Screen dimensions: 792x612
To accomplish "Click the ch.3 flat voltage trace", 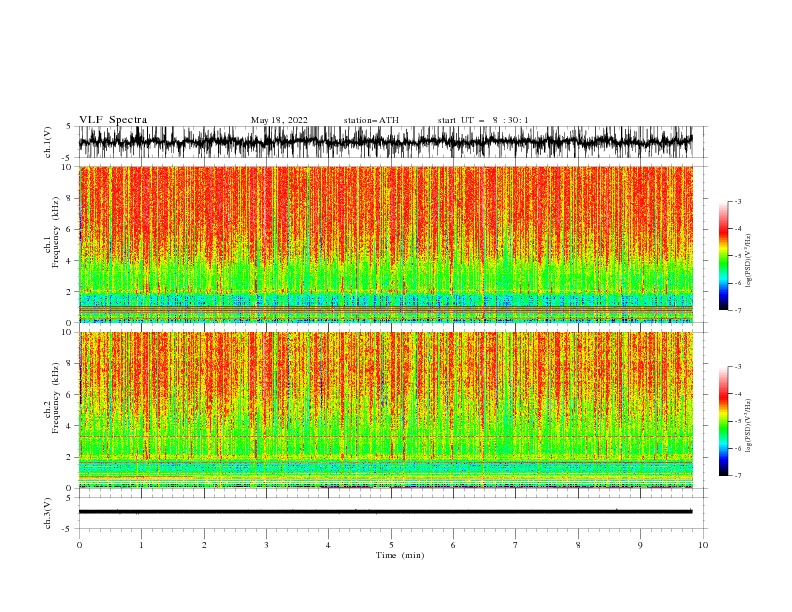I will pyautogui.click(x=385, y=512).
